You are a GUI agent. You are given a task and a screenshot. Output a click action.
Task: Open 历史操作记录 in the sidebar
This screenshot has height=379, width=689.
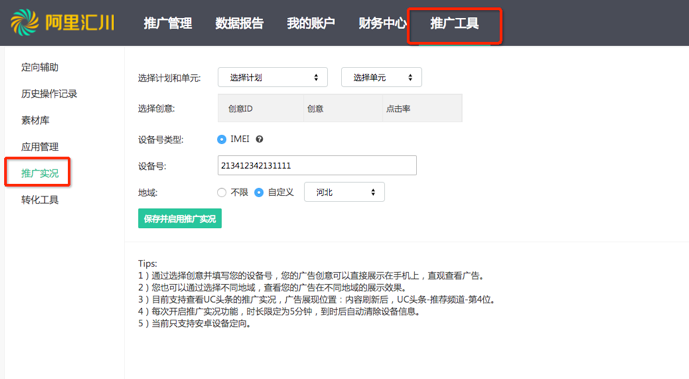pos(49,94)
